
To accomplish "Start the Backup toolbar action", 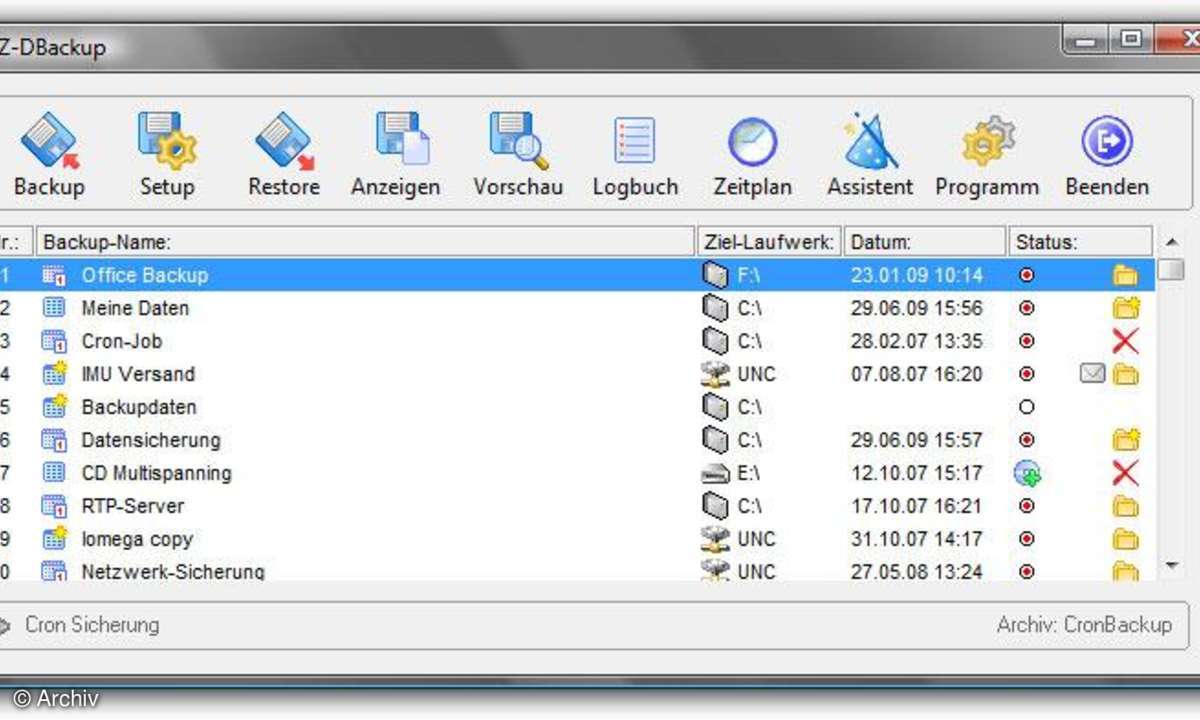I will [x=50, y=155].
